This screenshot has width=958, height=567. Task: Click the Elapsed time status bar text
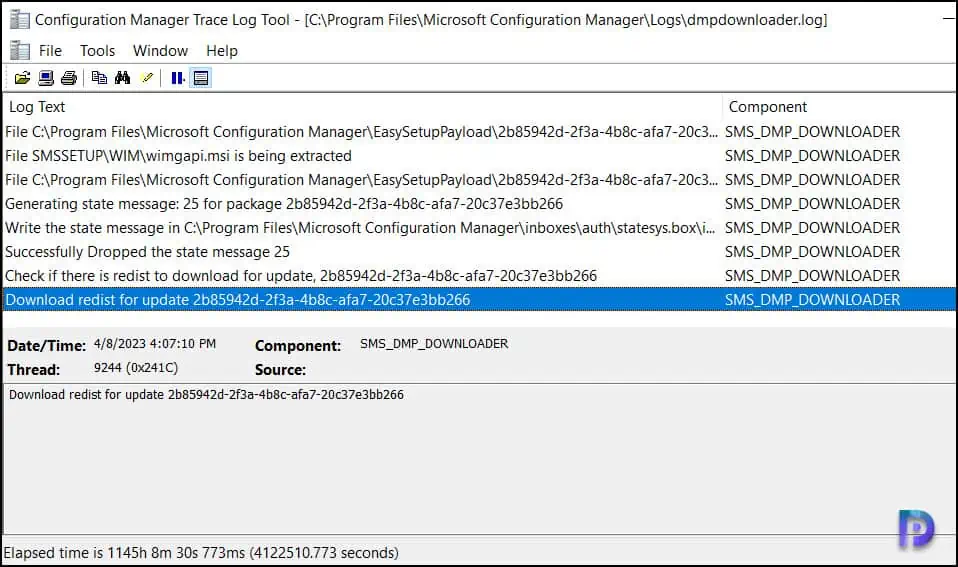tap(201, 553)
